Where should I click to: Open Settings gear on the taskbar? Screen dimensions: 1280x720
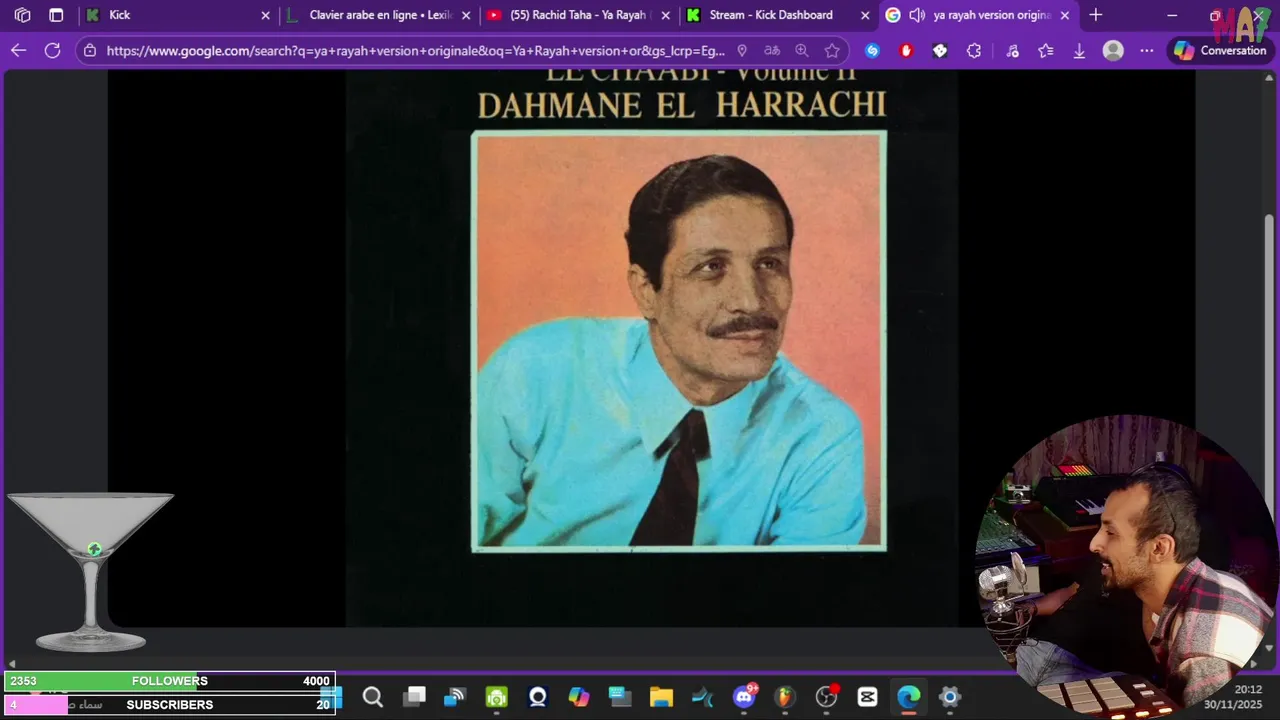pyautogui.click(x=950, y=697)
